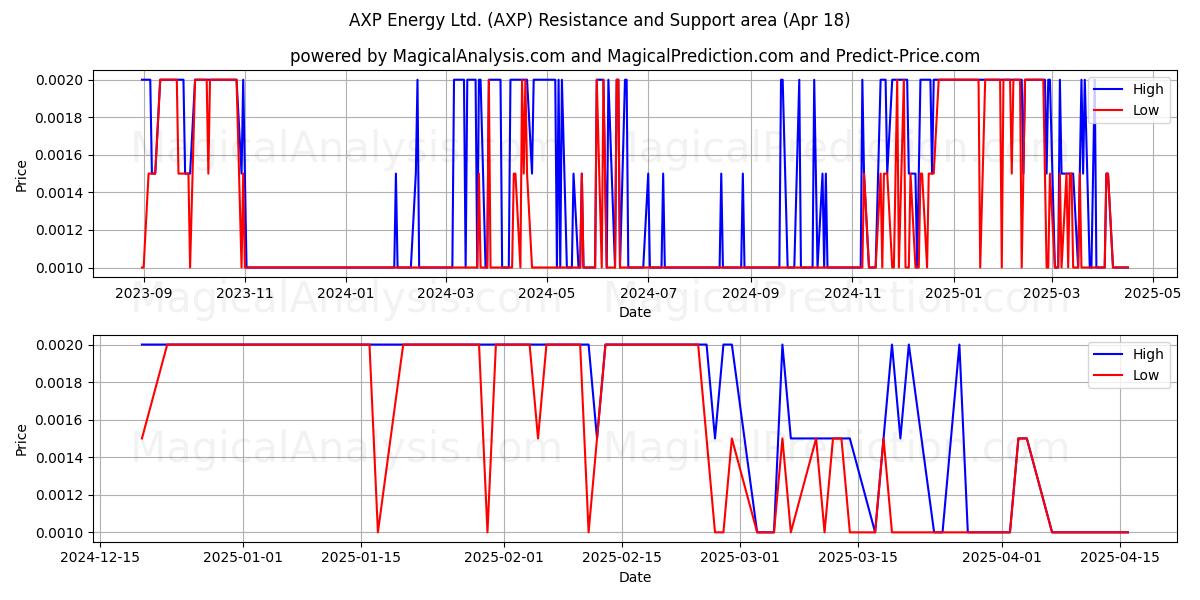This screenshot has height=600, width=1200.
Task: Click the '0.0014' y-axis value on the bottom chart
Action: tap(61, 458)
